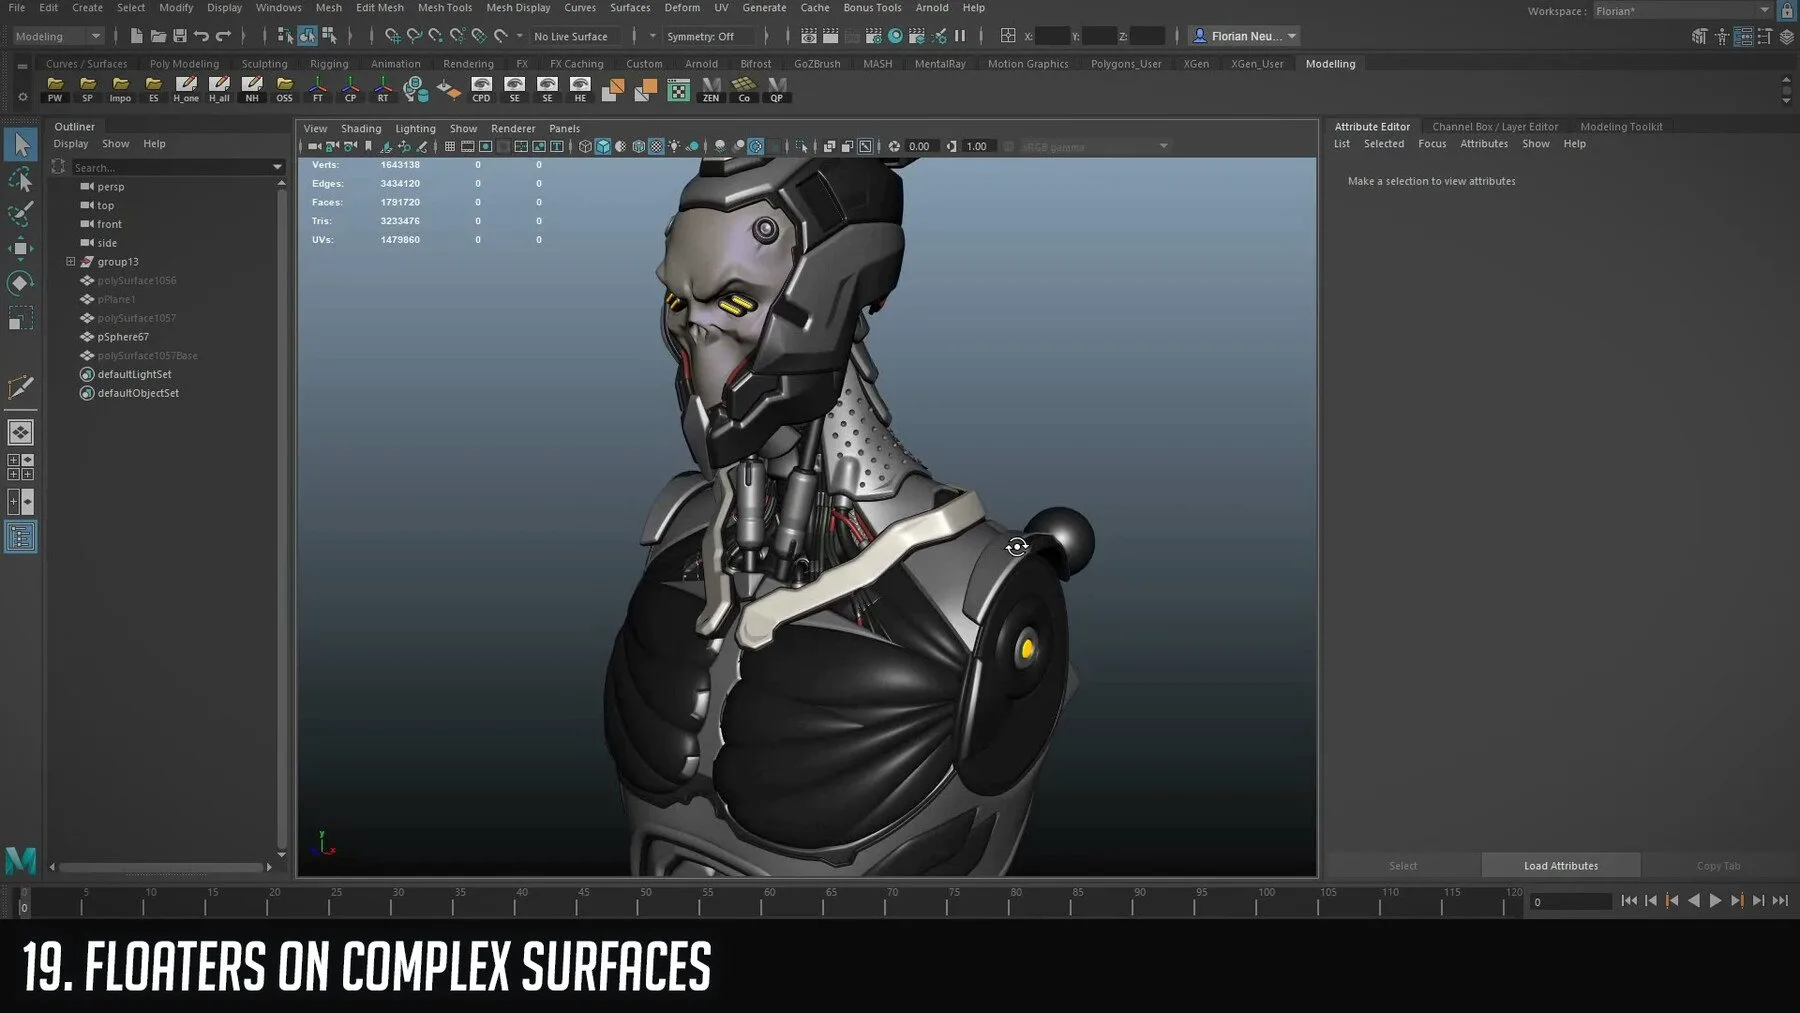Click the H_one shelf script icon

(x=186, y=89)
